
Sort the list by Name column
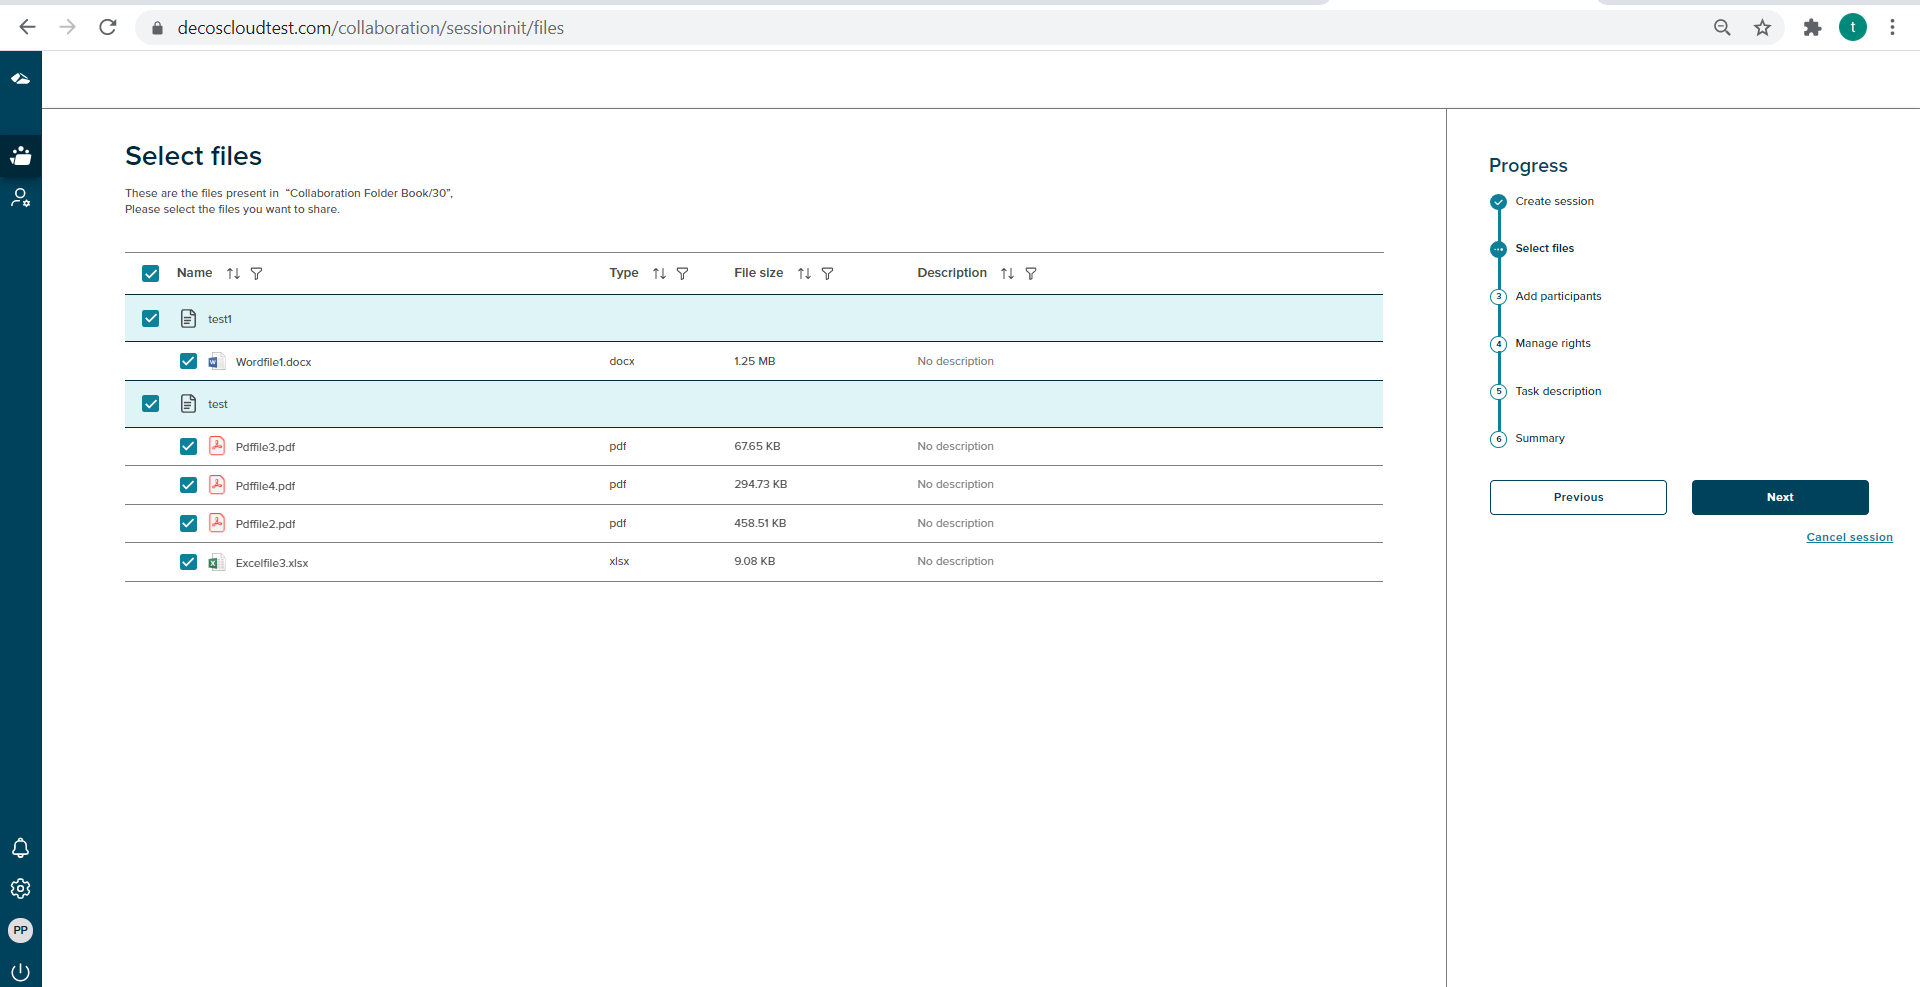click(x=233, y=274)
